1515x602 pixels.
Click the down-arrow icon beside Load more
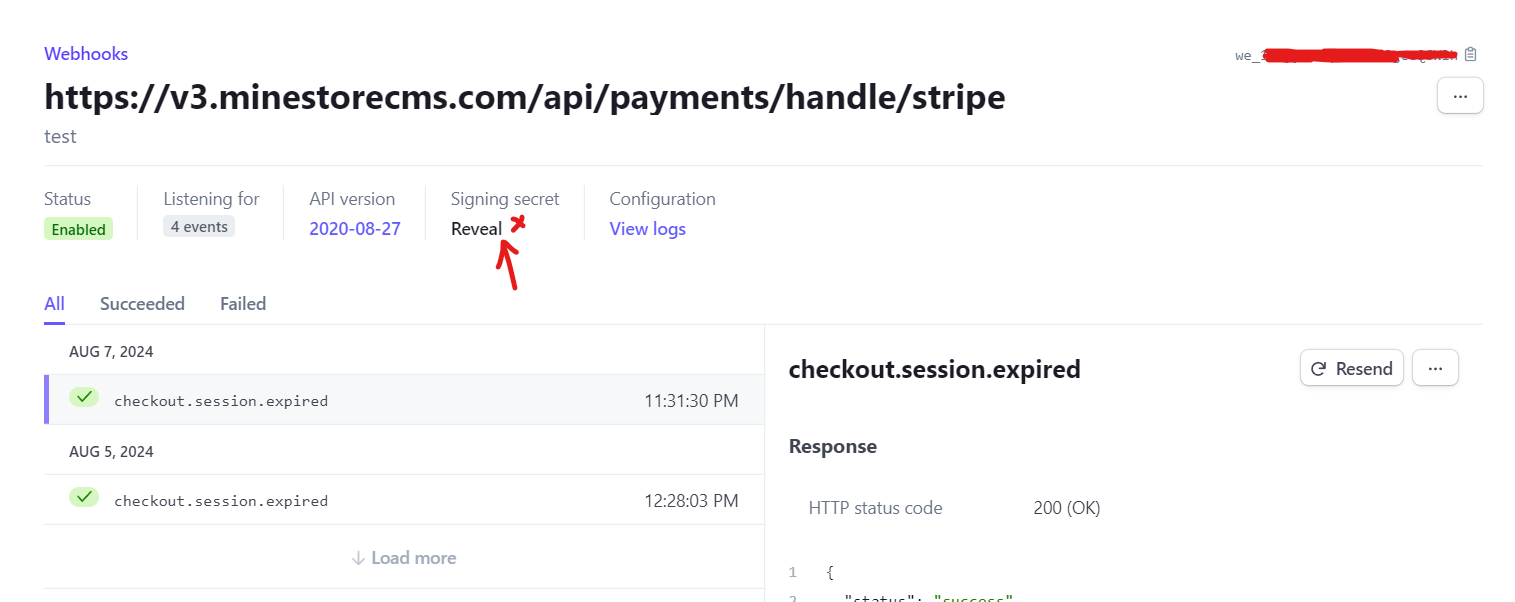point(360,557)
